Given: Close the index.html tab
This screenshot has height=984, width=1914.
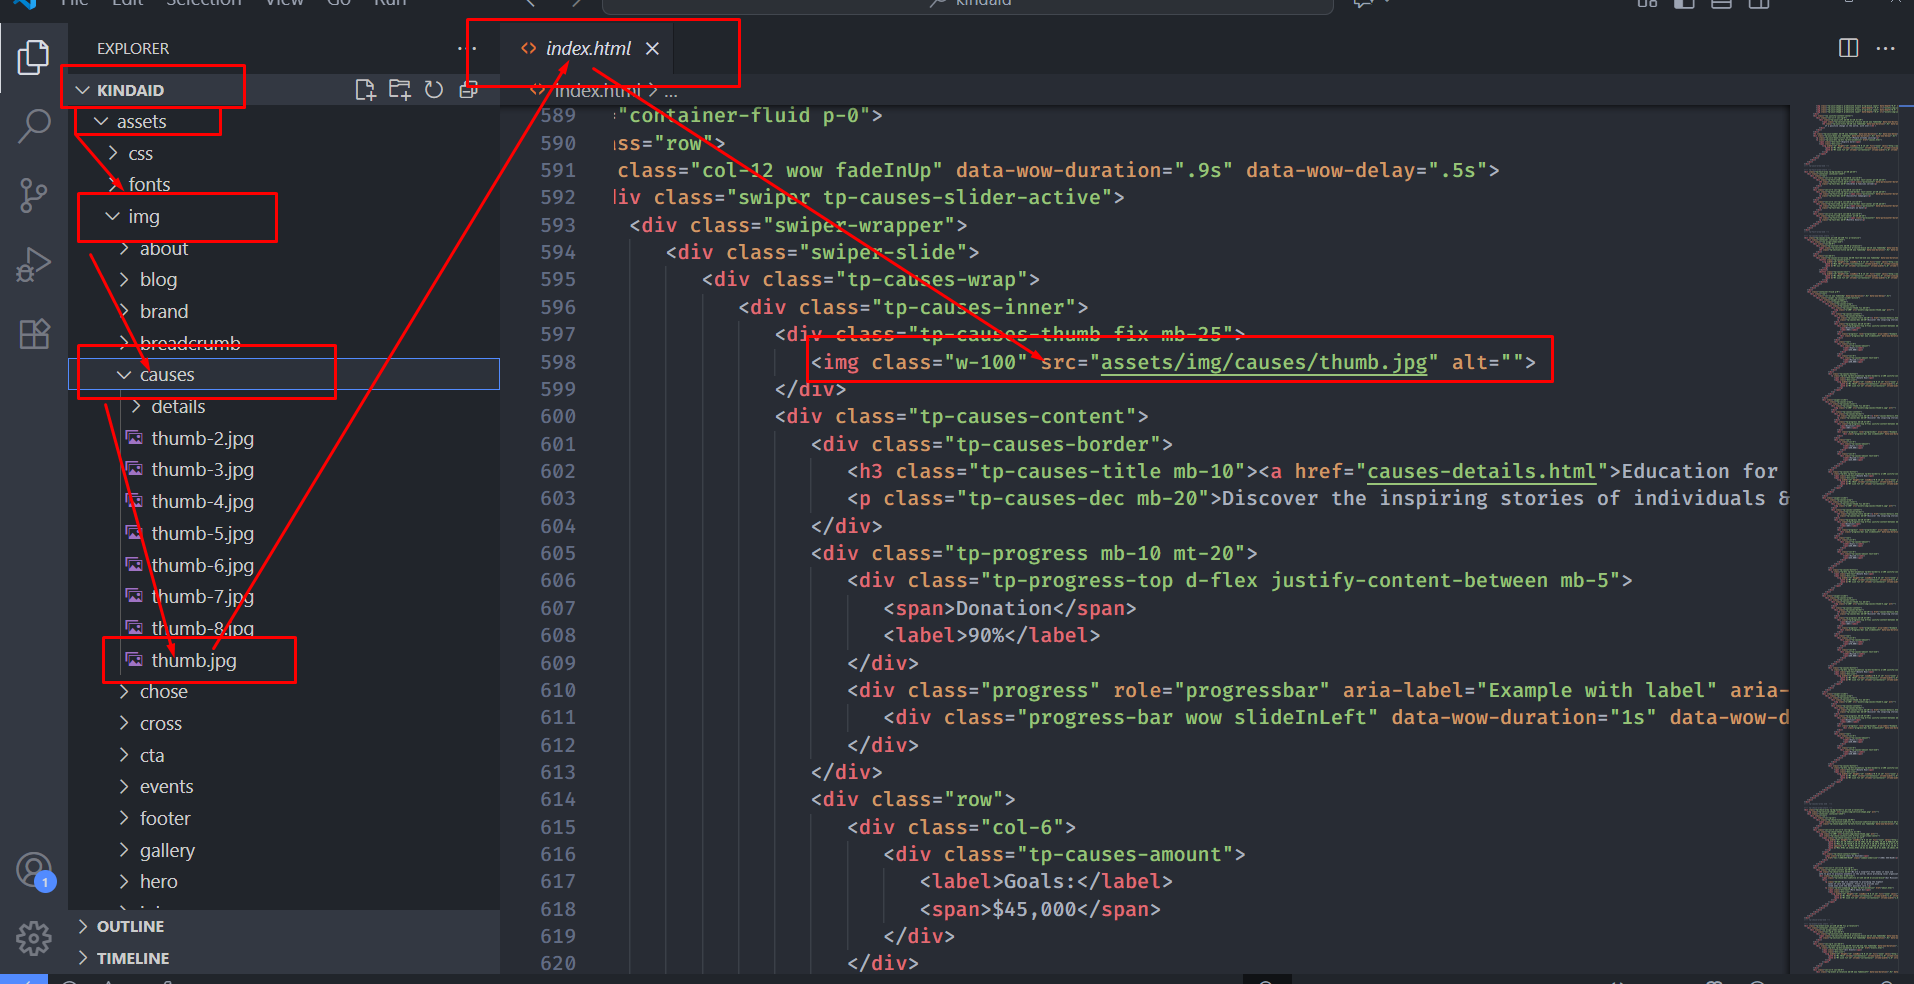Looking at the screenshot, I should coord(652,48).
